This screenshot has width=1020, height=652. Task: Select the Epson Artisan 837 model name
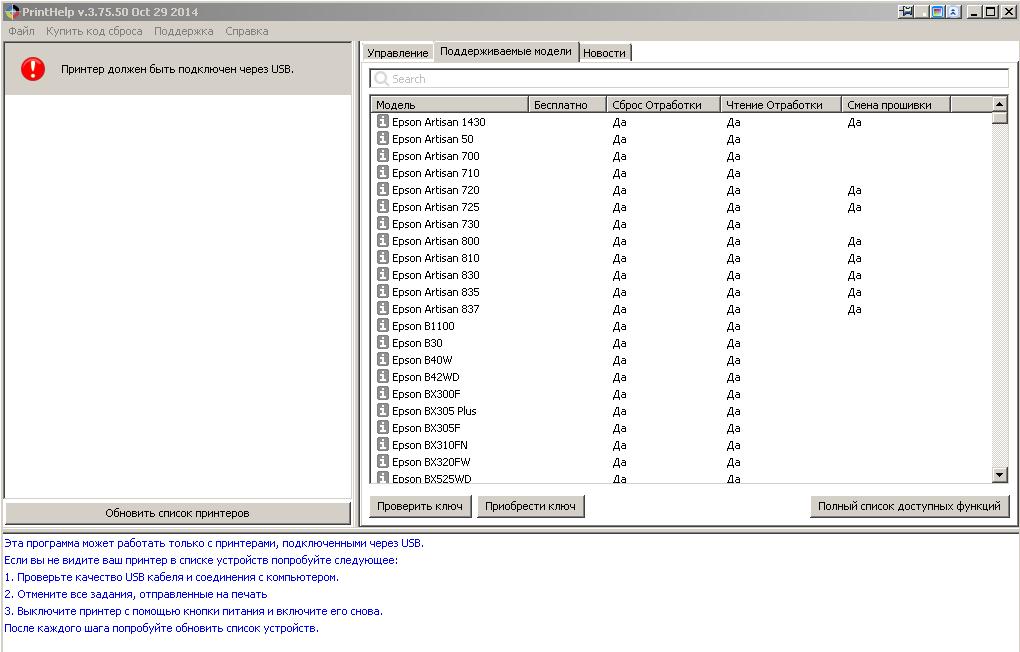tap(435, 309)
